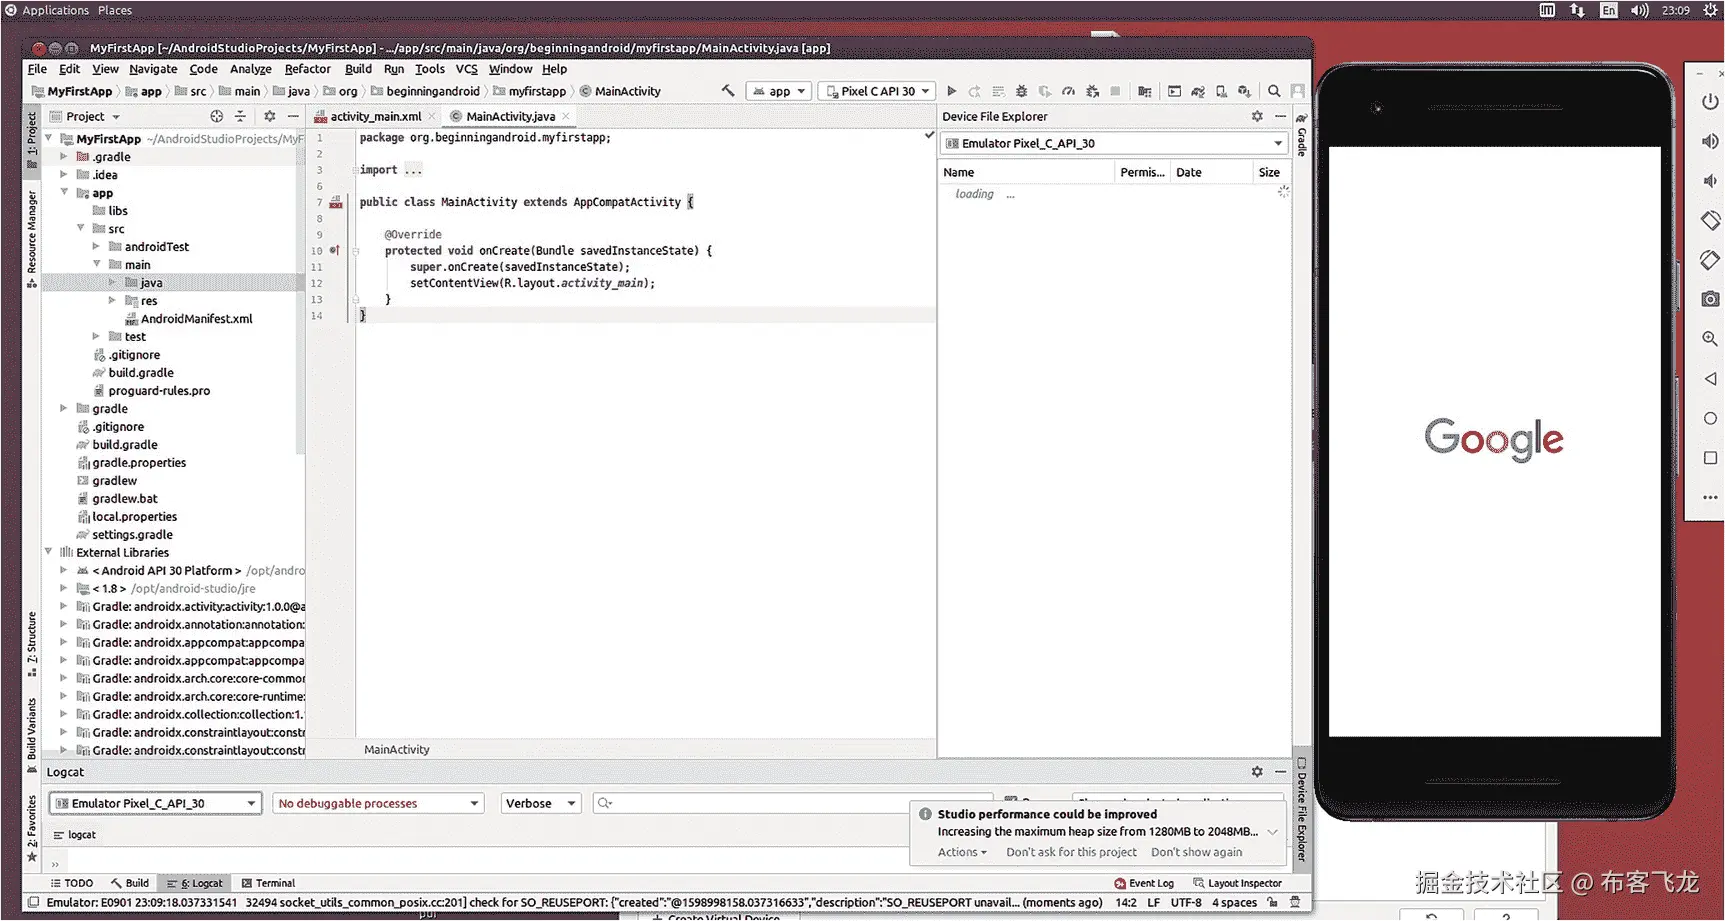Click the Stop square icon in toolbar
Viewport: 1725px width, 921px height.
coord(1116,91)
